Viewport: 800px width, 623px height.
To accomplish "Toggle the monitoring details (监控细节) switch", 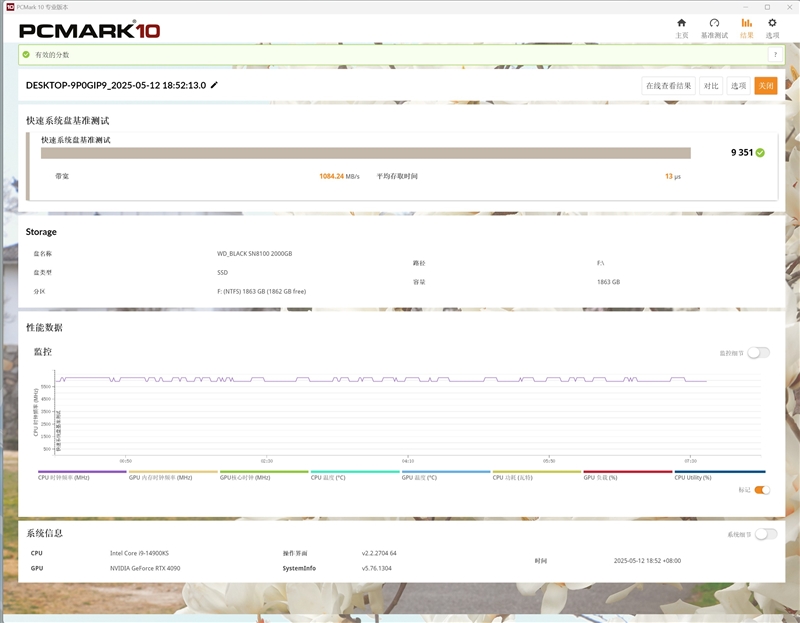I will (758, 353).
